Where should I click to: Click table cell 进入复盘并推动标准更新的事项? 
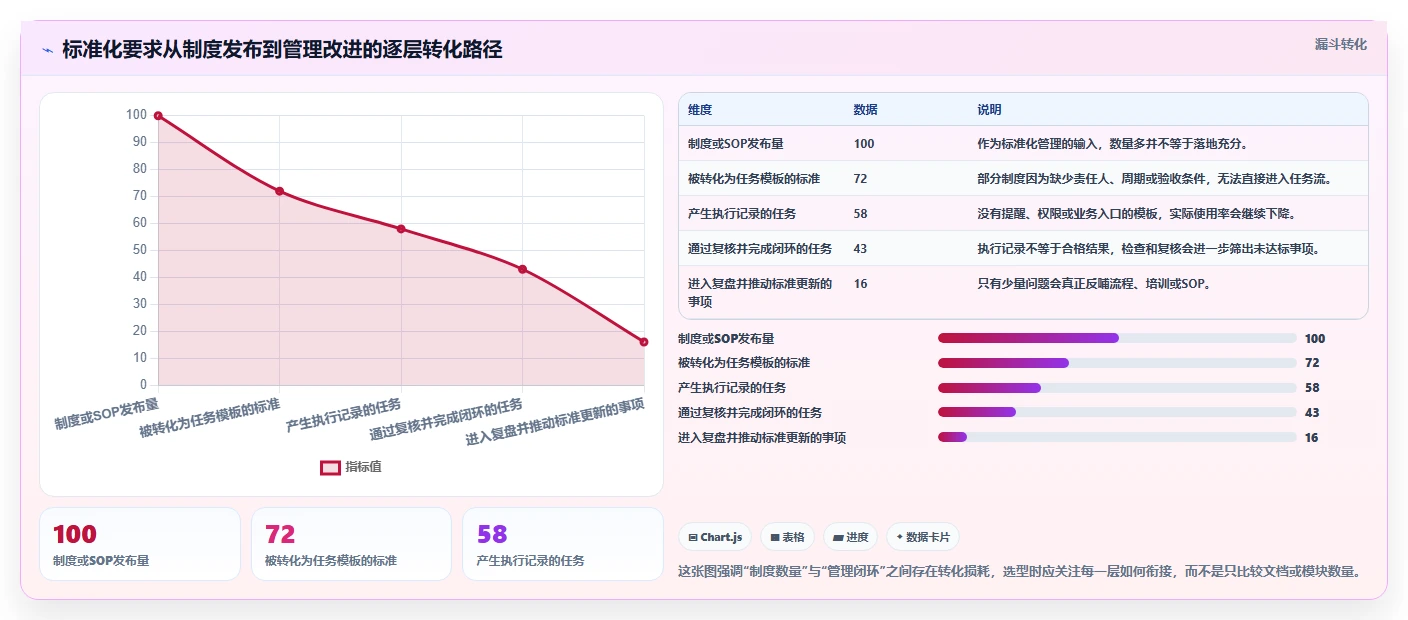click(x=760, y=292)
